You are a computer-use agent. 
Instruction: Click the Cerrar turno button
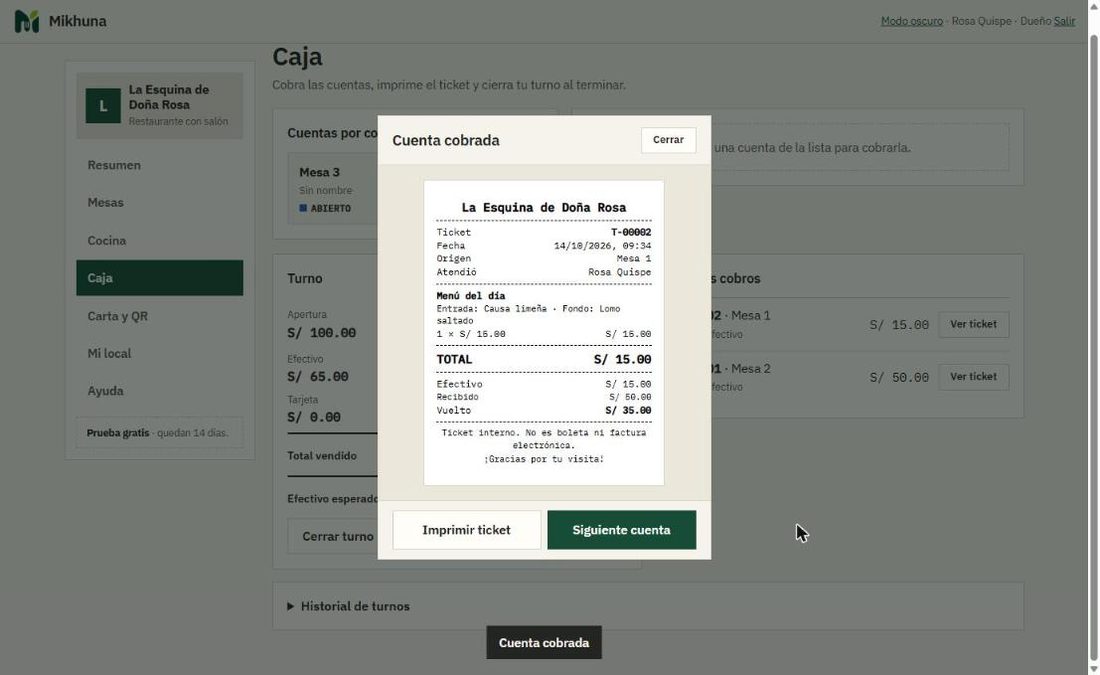[333, 536]
